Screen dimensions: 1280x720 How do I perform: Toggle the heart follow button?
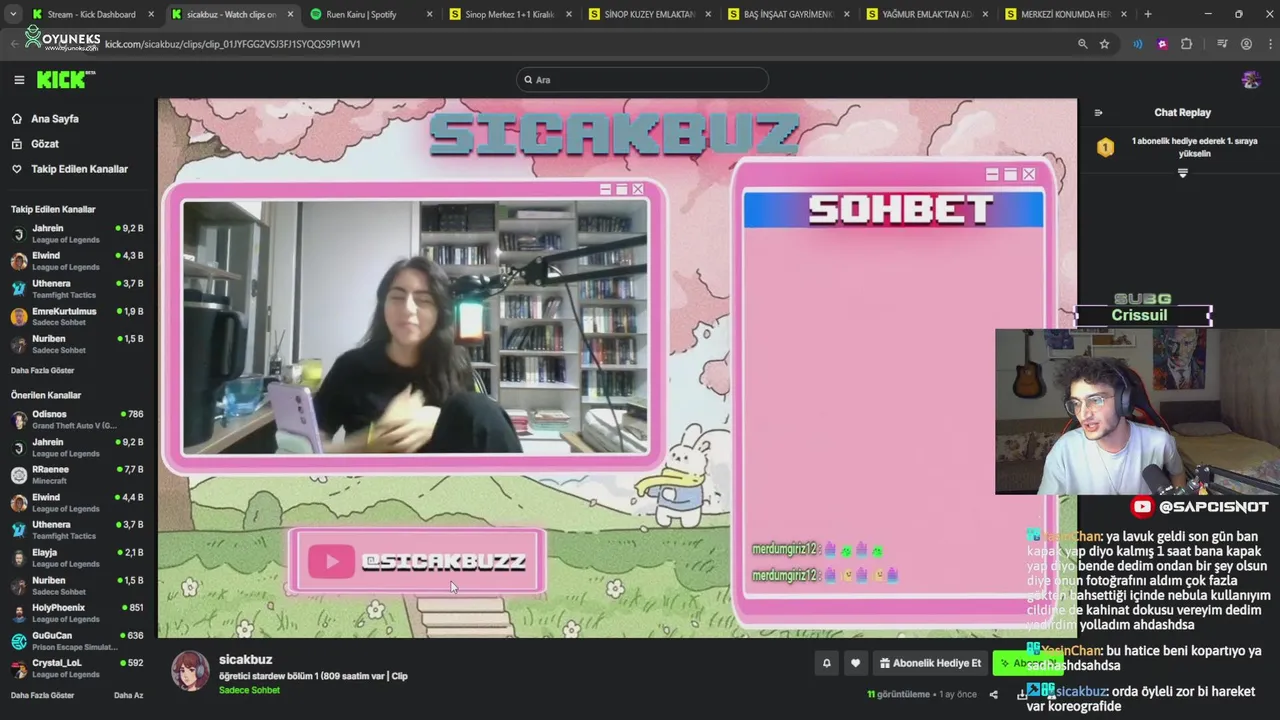[x=855, y=663]
